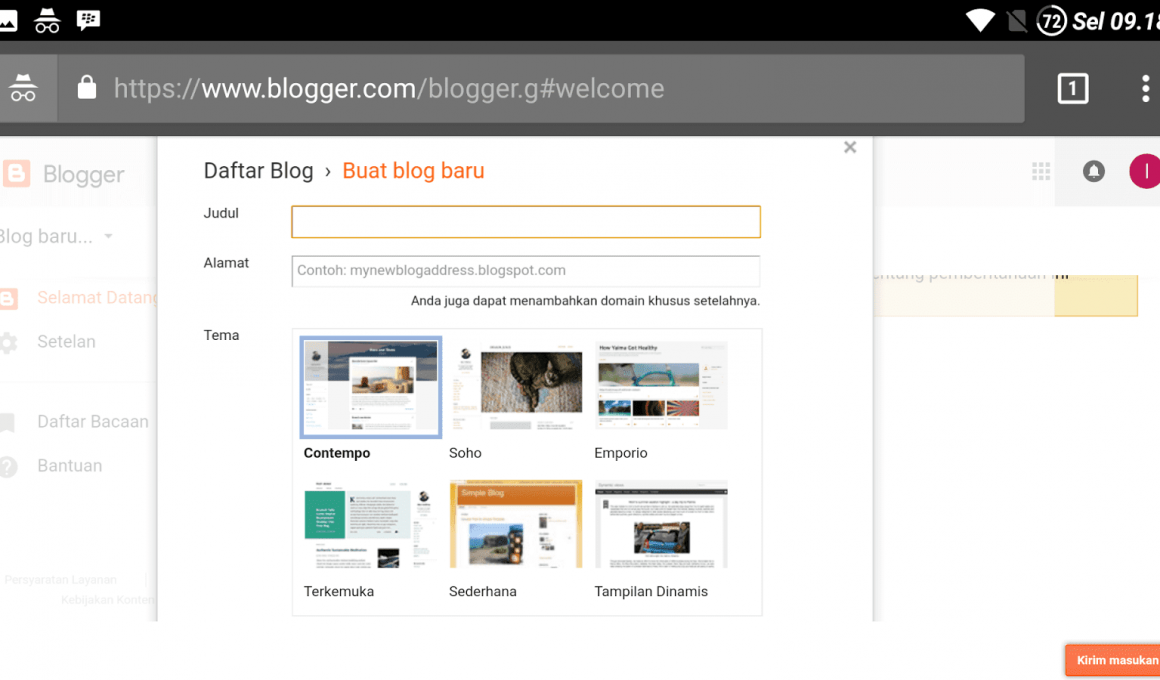Screen dimensions: 1160x680
Task: Open the Google apps grid icon
Action: coord(1041,172)
